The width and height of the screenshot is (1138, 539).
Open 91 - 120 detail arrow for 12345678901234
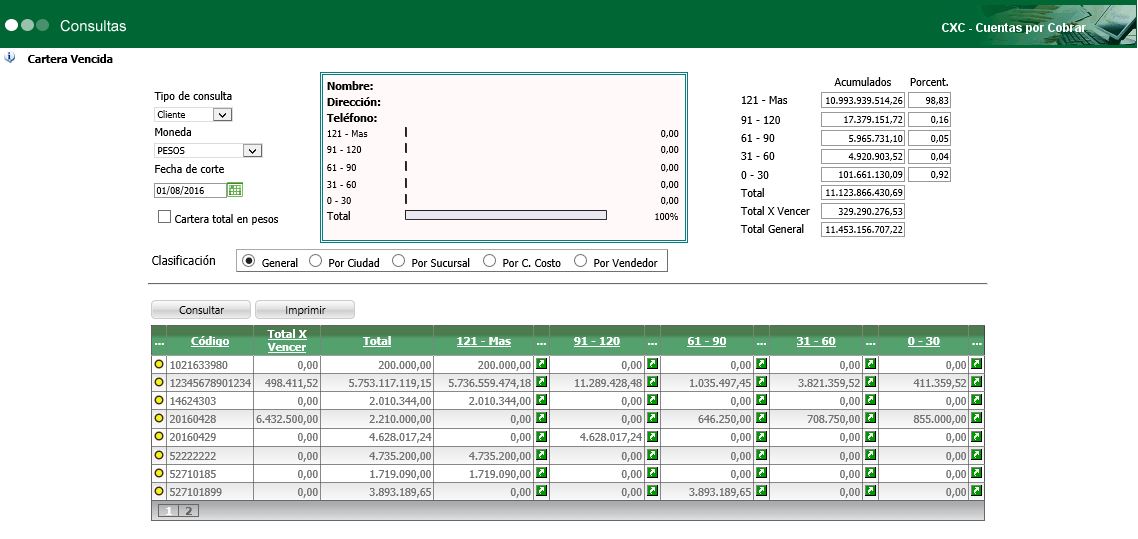tap(652, 382)
